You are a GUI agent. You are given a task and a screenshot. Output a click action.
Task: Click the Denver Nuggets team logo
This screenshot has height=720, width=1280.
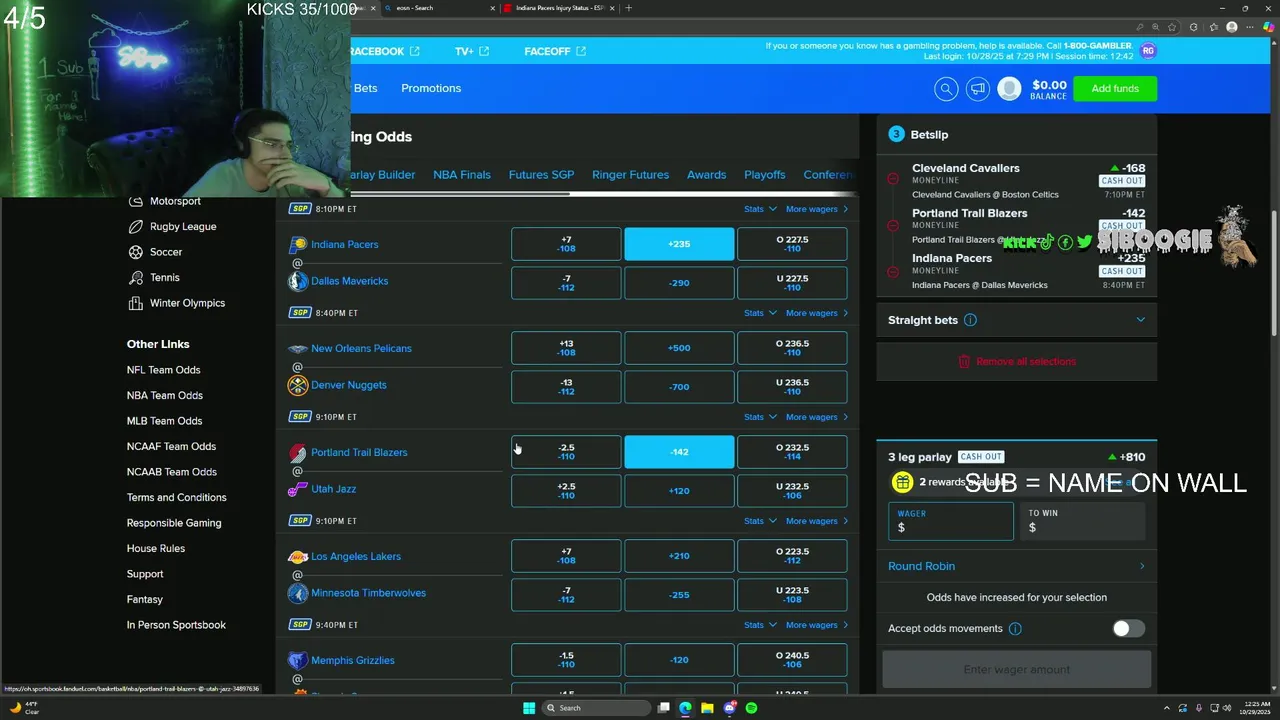pos(297,385)
